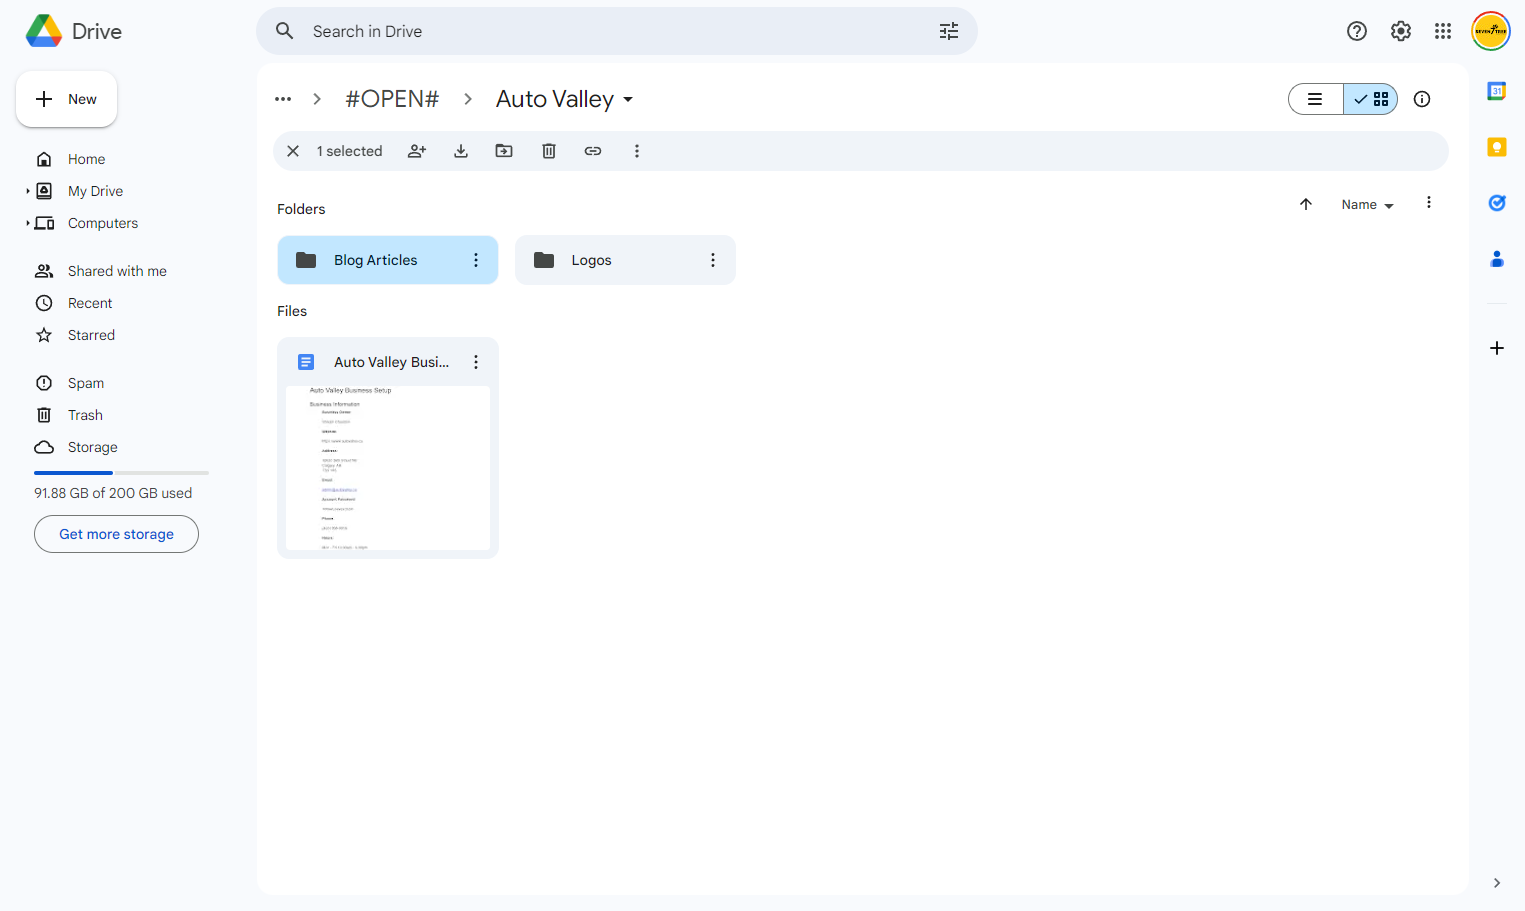Open more actions in selection toolbar

coord(637,151)
